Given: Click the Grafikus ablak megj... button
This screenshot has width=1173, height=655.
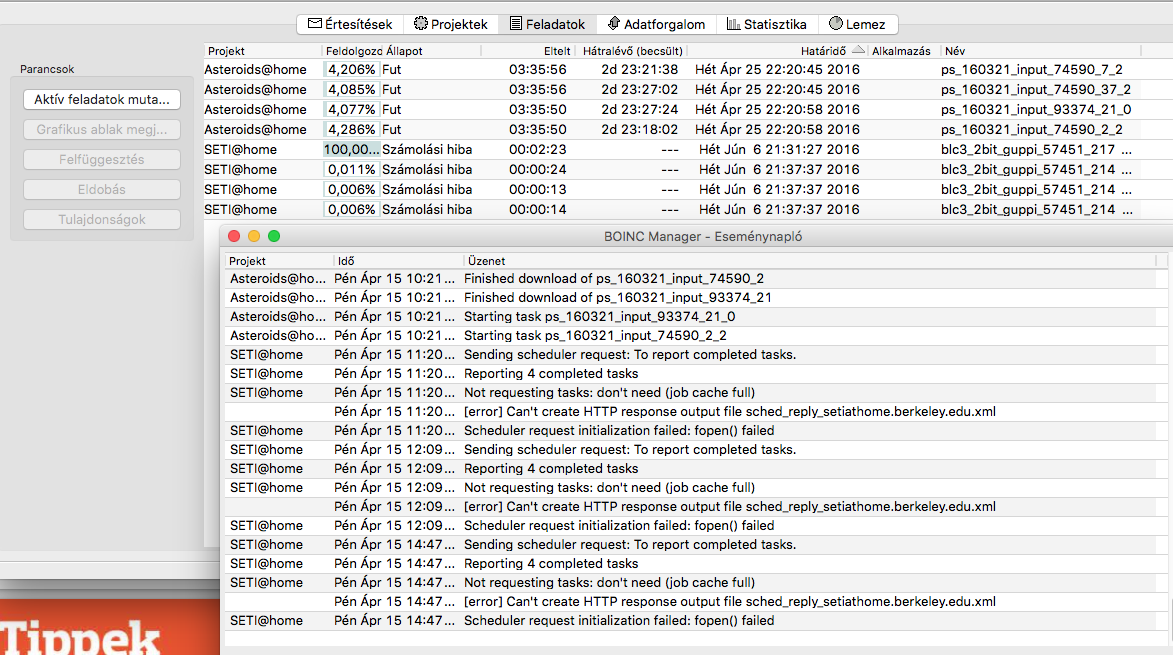Looking at the screenshot, I should click(x=102, y=129).
